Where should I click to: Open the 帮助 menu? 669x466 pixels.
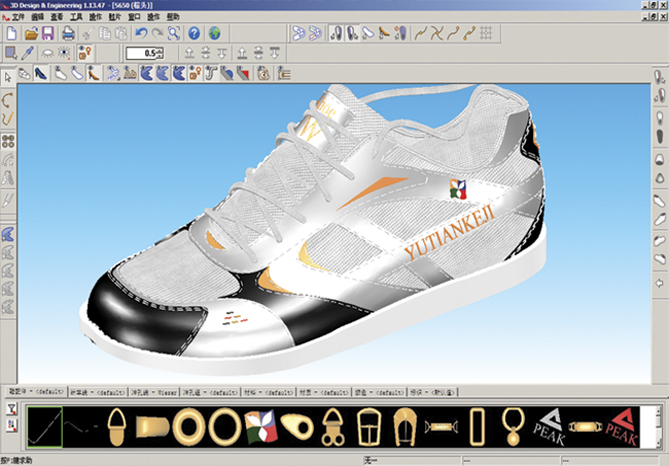pyautogui.click(x=173, y=17)
